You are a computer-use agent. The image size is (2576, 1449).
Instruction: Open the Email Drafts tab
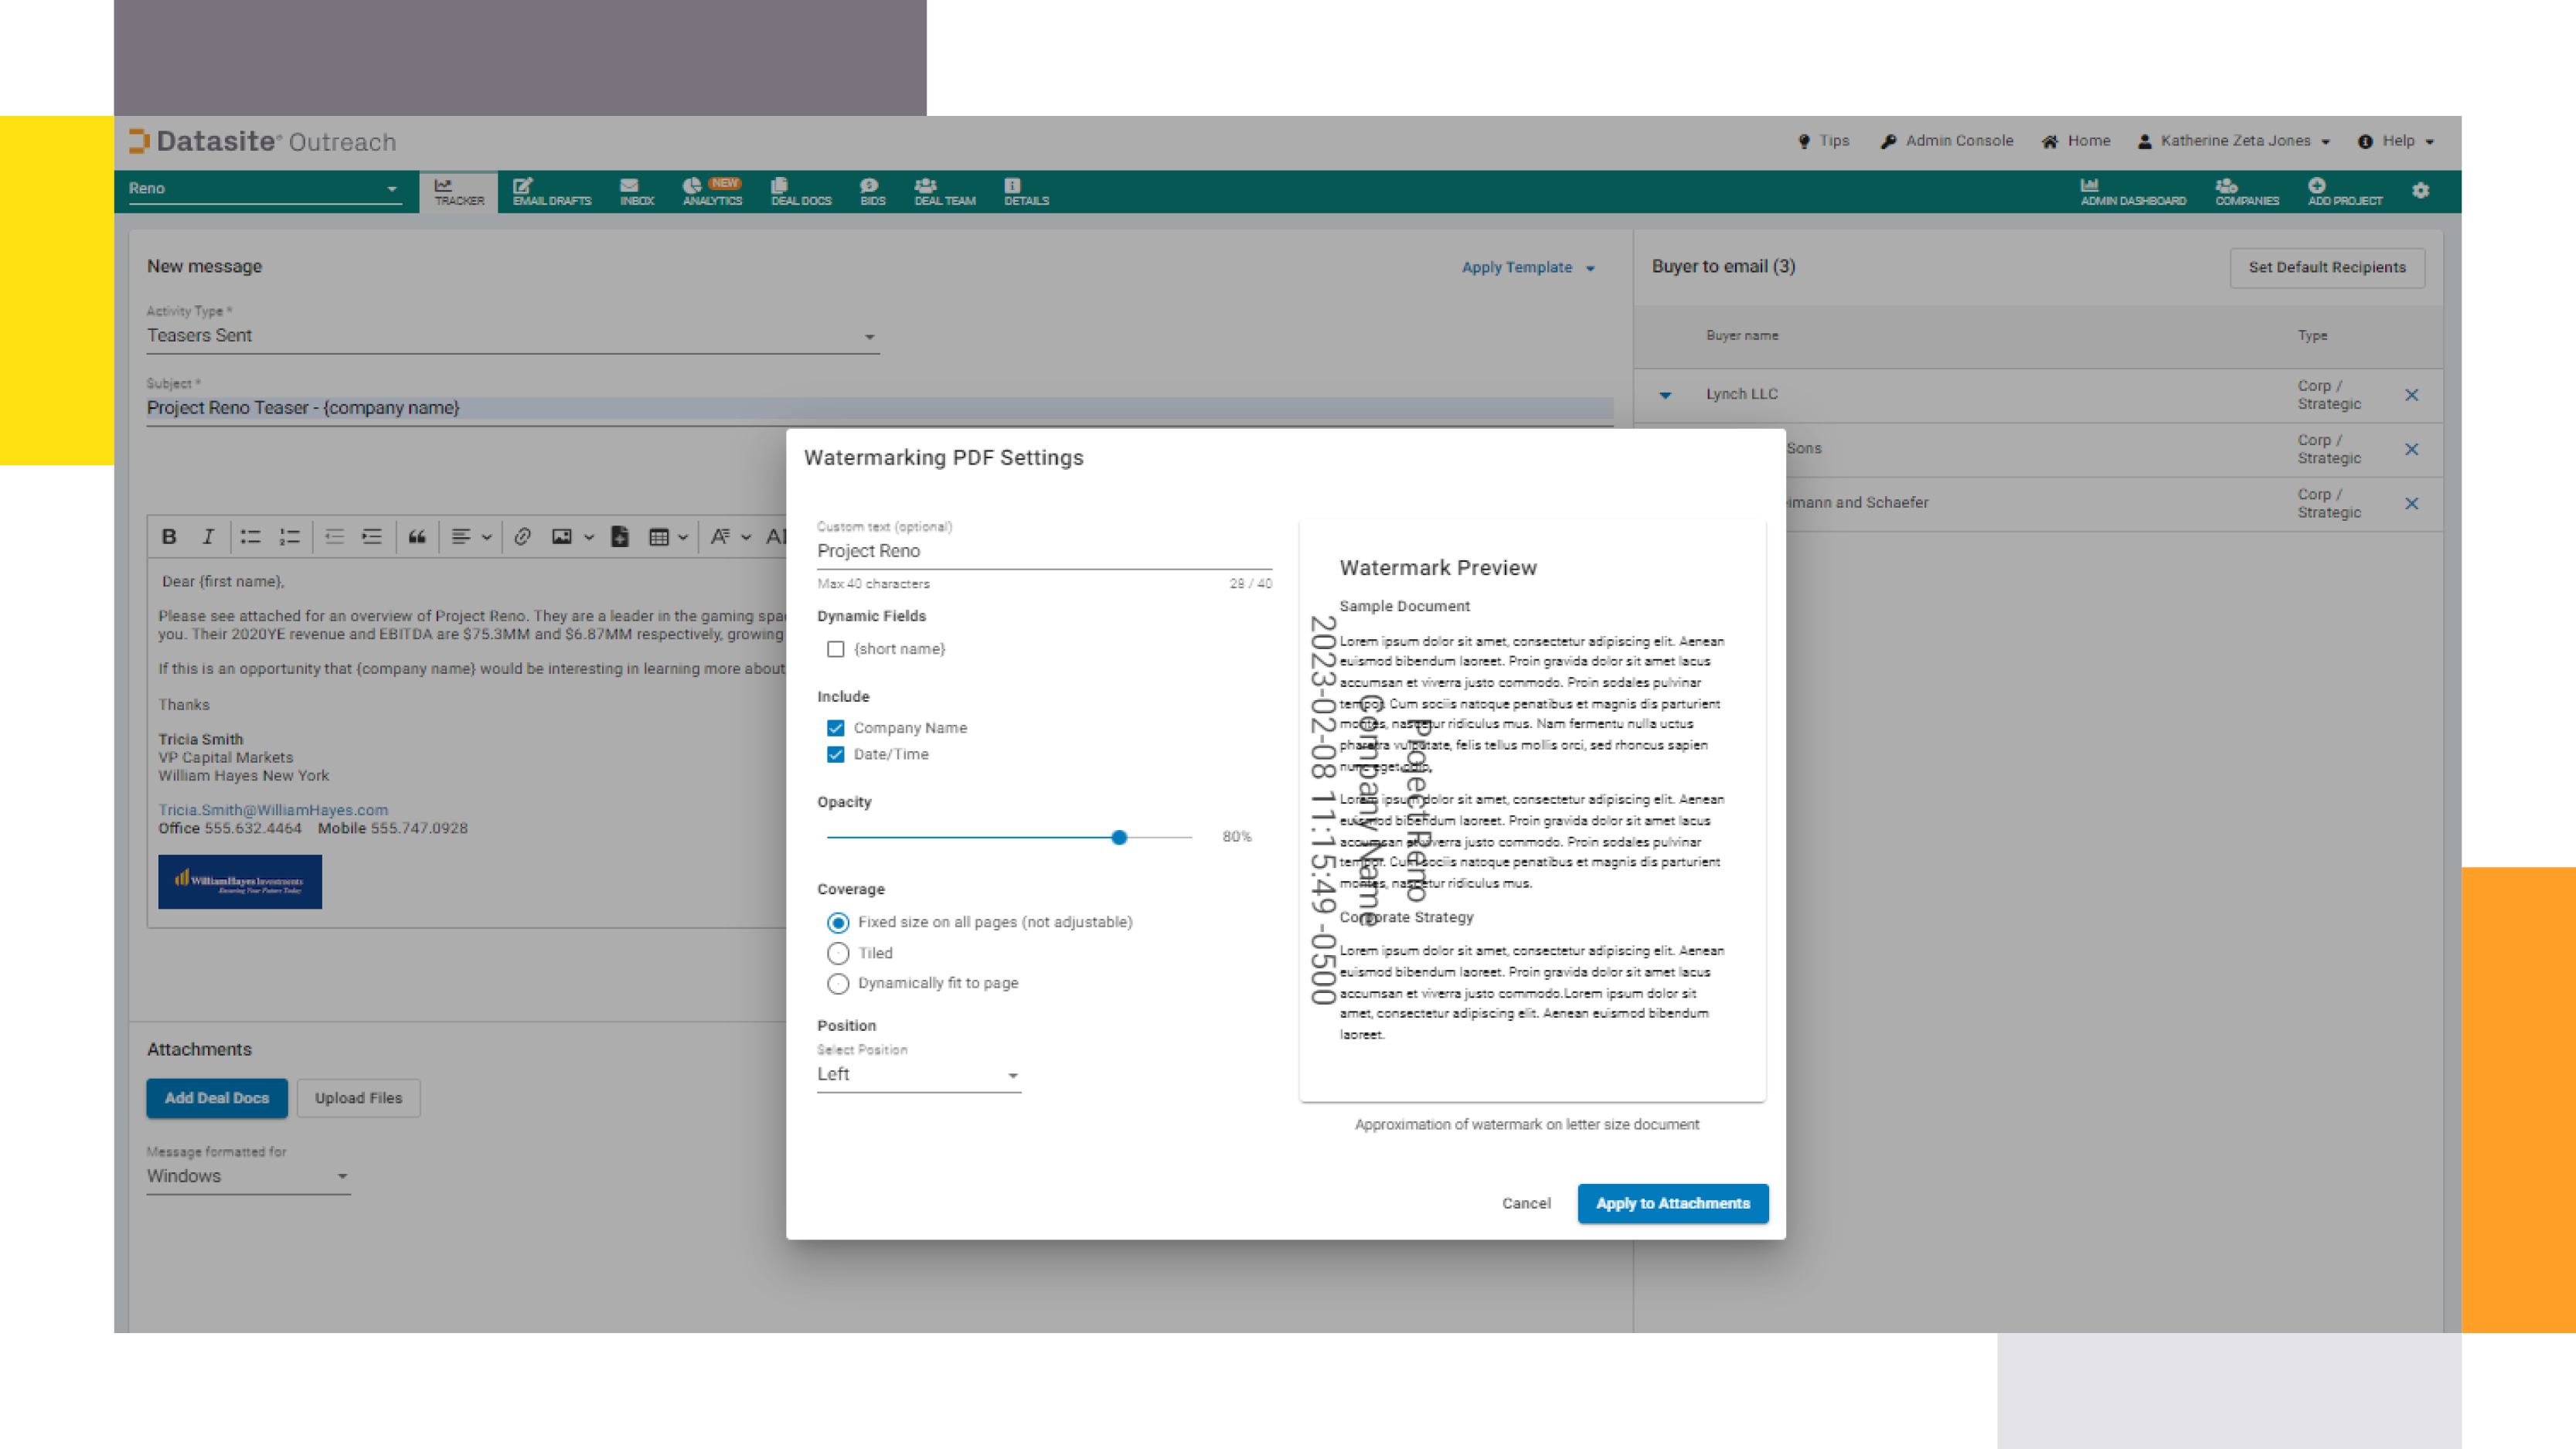pyautogui.click(x=552, y=191)
